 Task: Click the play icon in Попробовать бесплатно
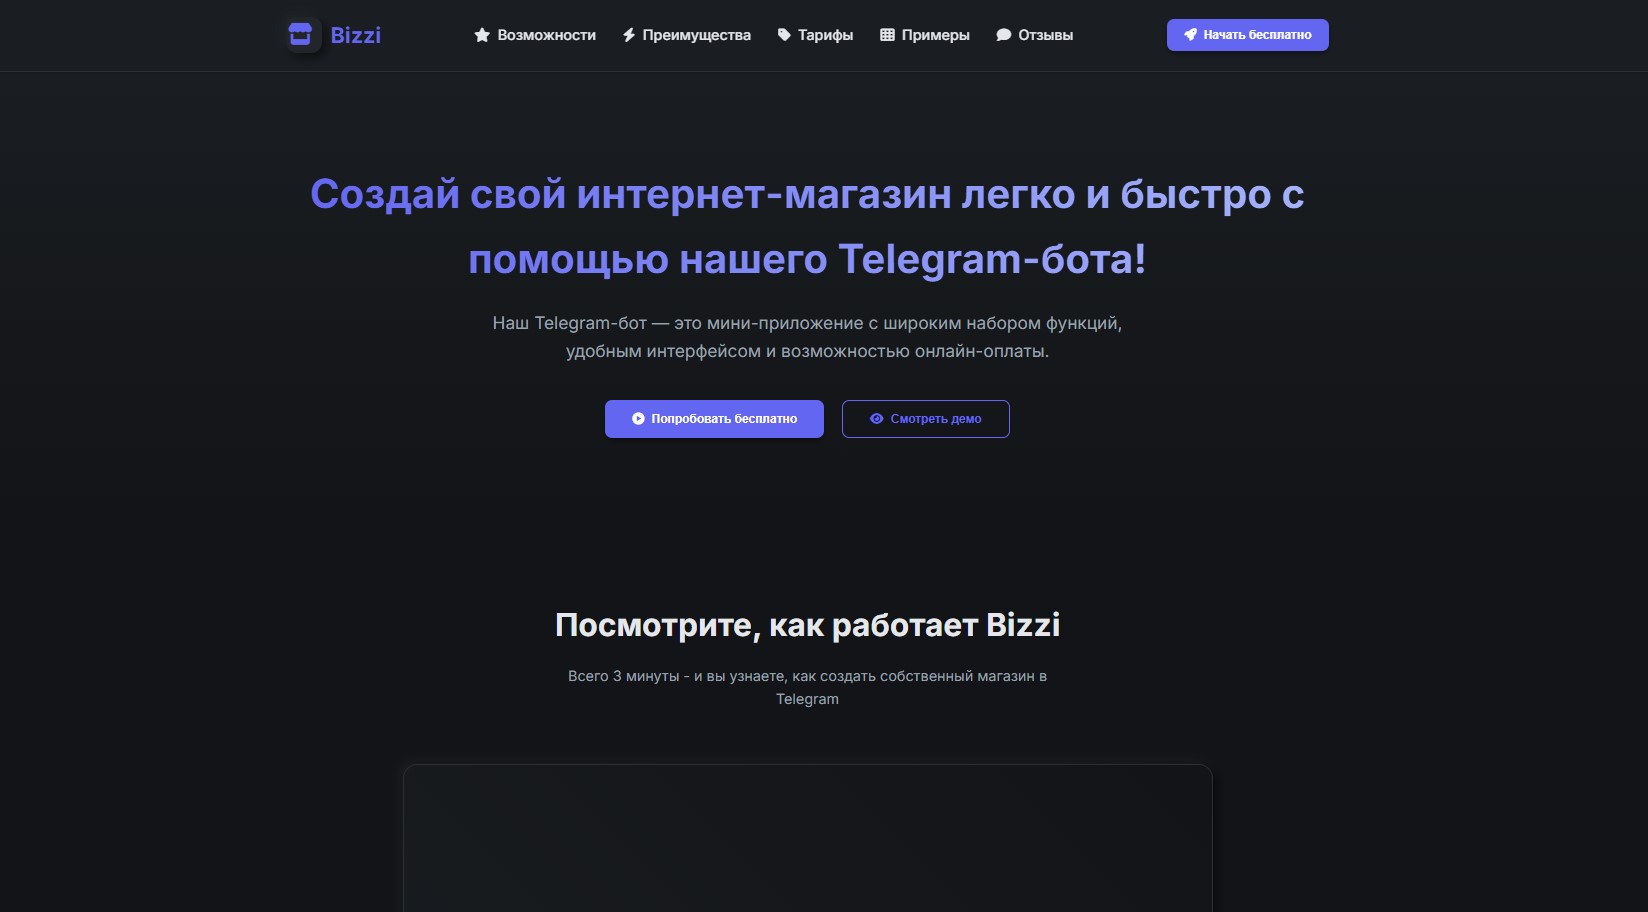tap(638, 419)
